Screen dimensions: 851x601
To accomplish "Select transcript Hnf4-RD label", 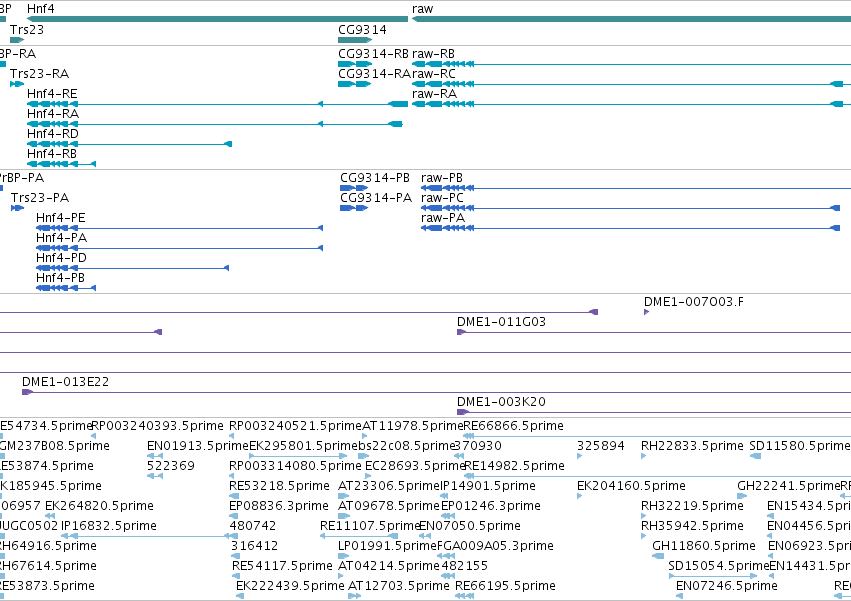I will coord(53,134).
